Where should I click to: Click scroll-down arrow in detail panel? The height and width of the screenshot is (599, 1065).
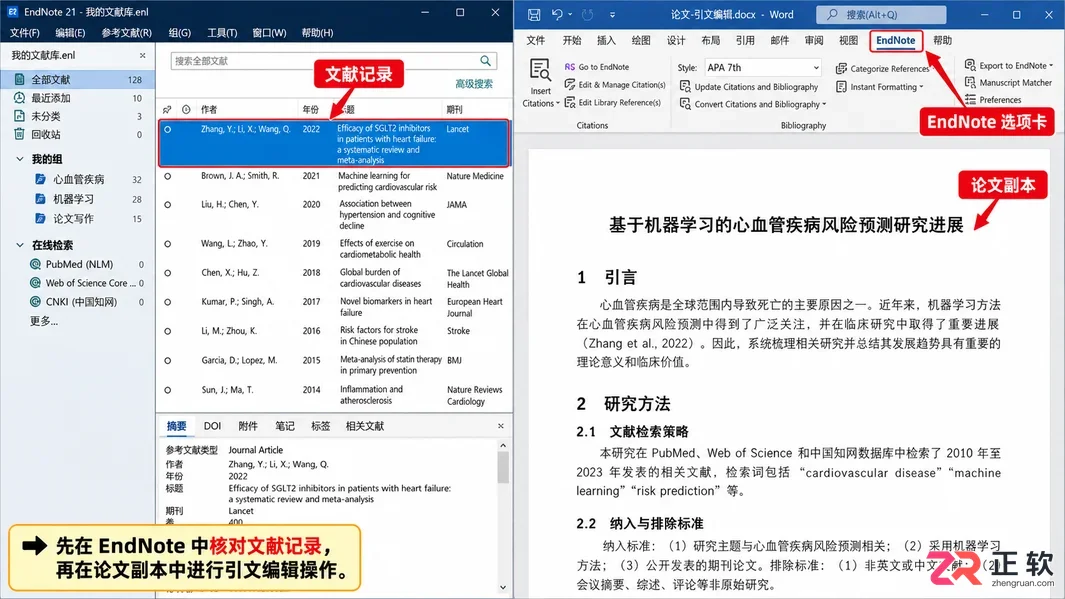[503, 587]
